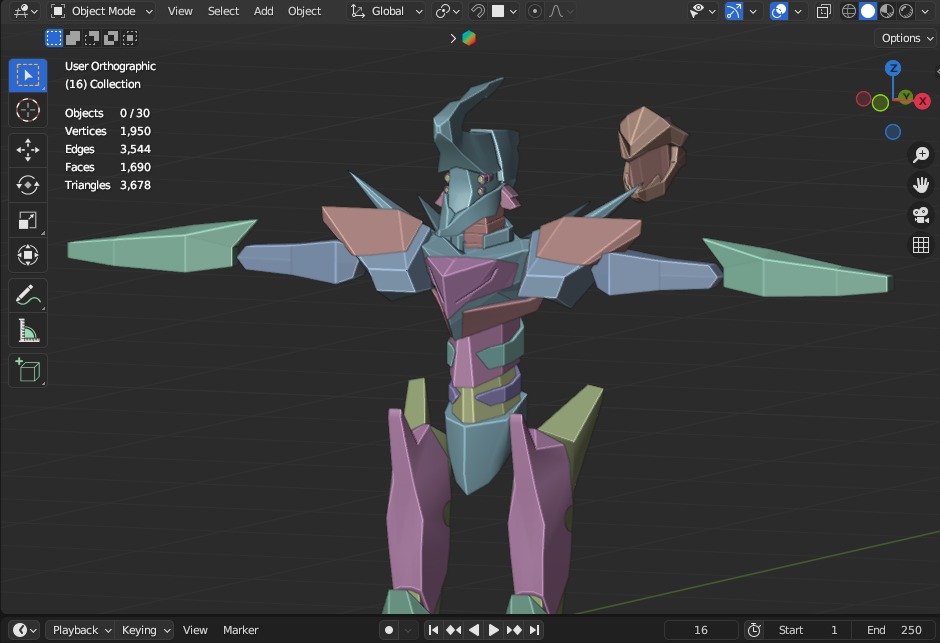Open the snapping options dropdown
Viewport: 940px width, 643px height.
[505, 11]
